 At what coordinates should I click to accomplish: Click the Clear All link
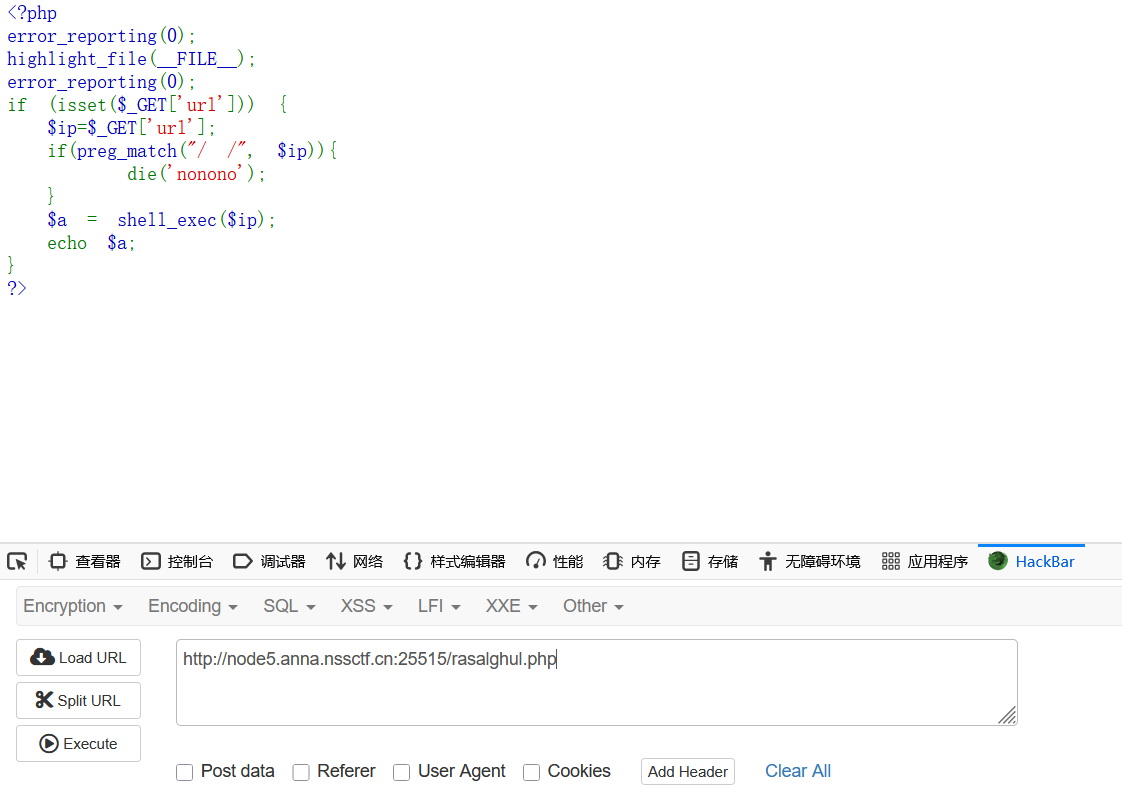click(797, 770)
